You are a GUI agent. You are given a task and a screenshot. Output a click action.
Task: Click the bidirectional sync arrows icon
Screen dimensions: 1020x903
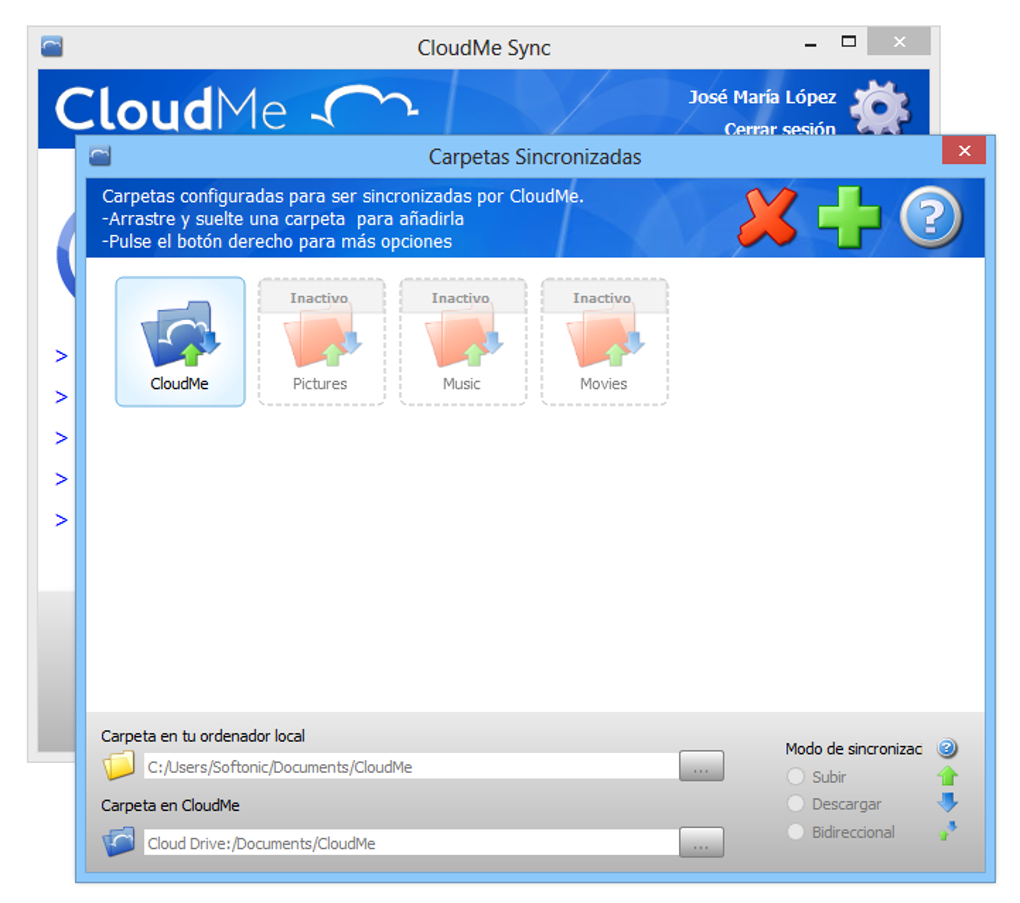coord(946,831)
